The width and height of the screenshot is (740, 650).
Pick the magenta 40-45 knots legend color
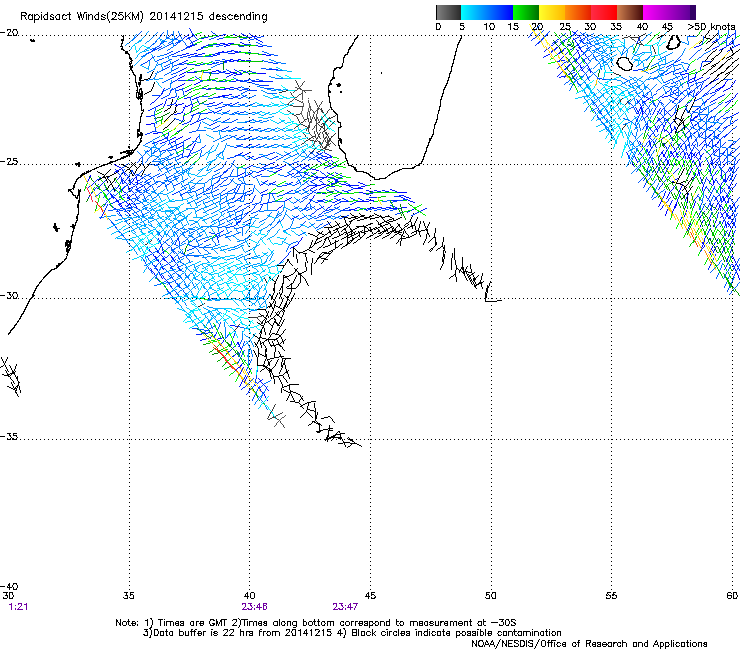click(x=656, y=12)
